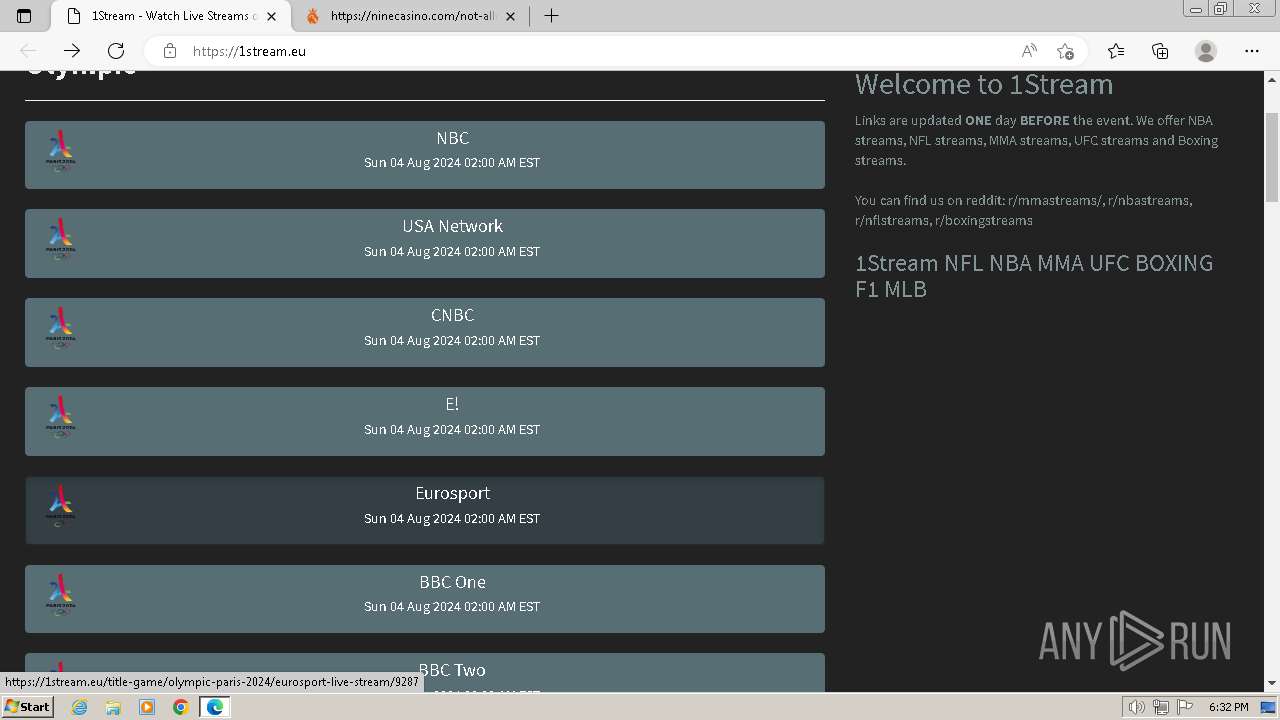Open Windows Media Player taskbar icon
The height and width of the screenshot is (720, 1280).
[147, 707]
